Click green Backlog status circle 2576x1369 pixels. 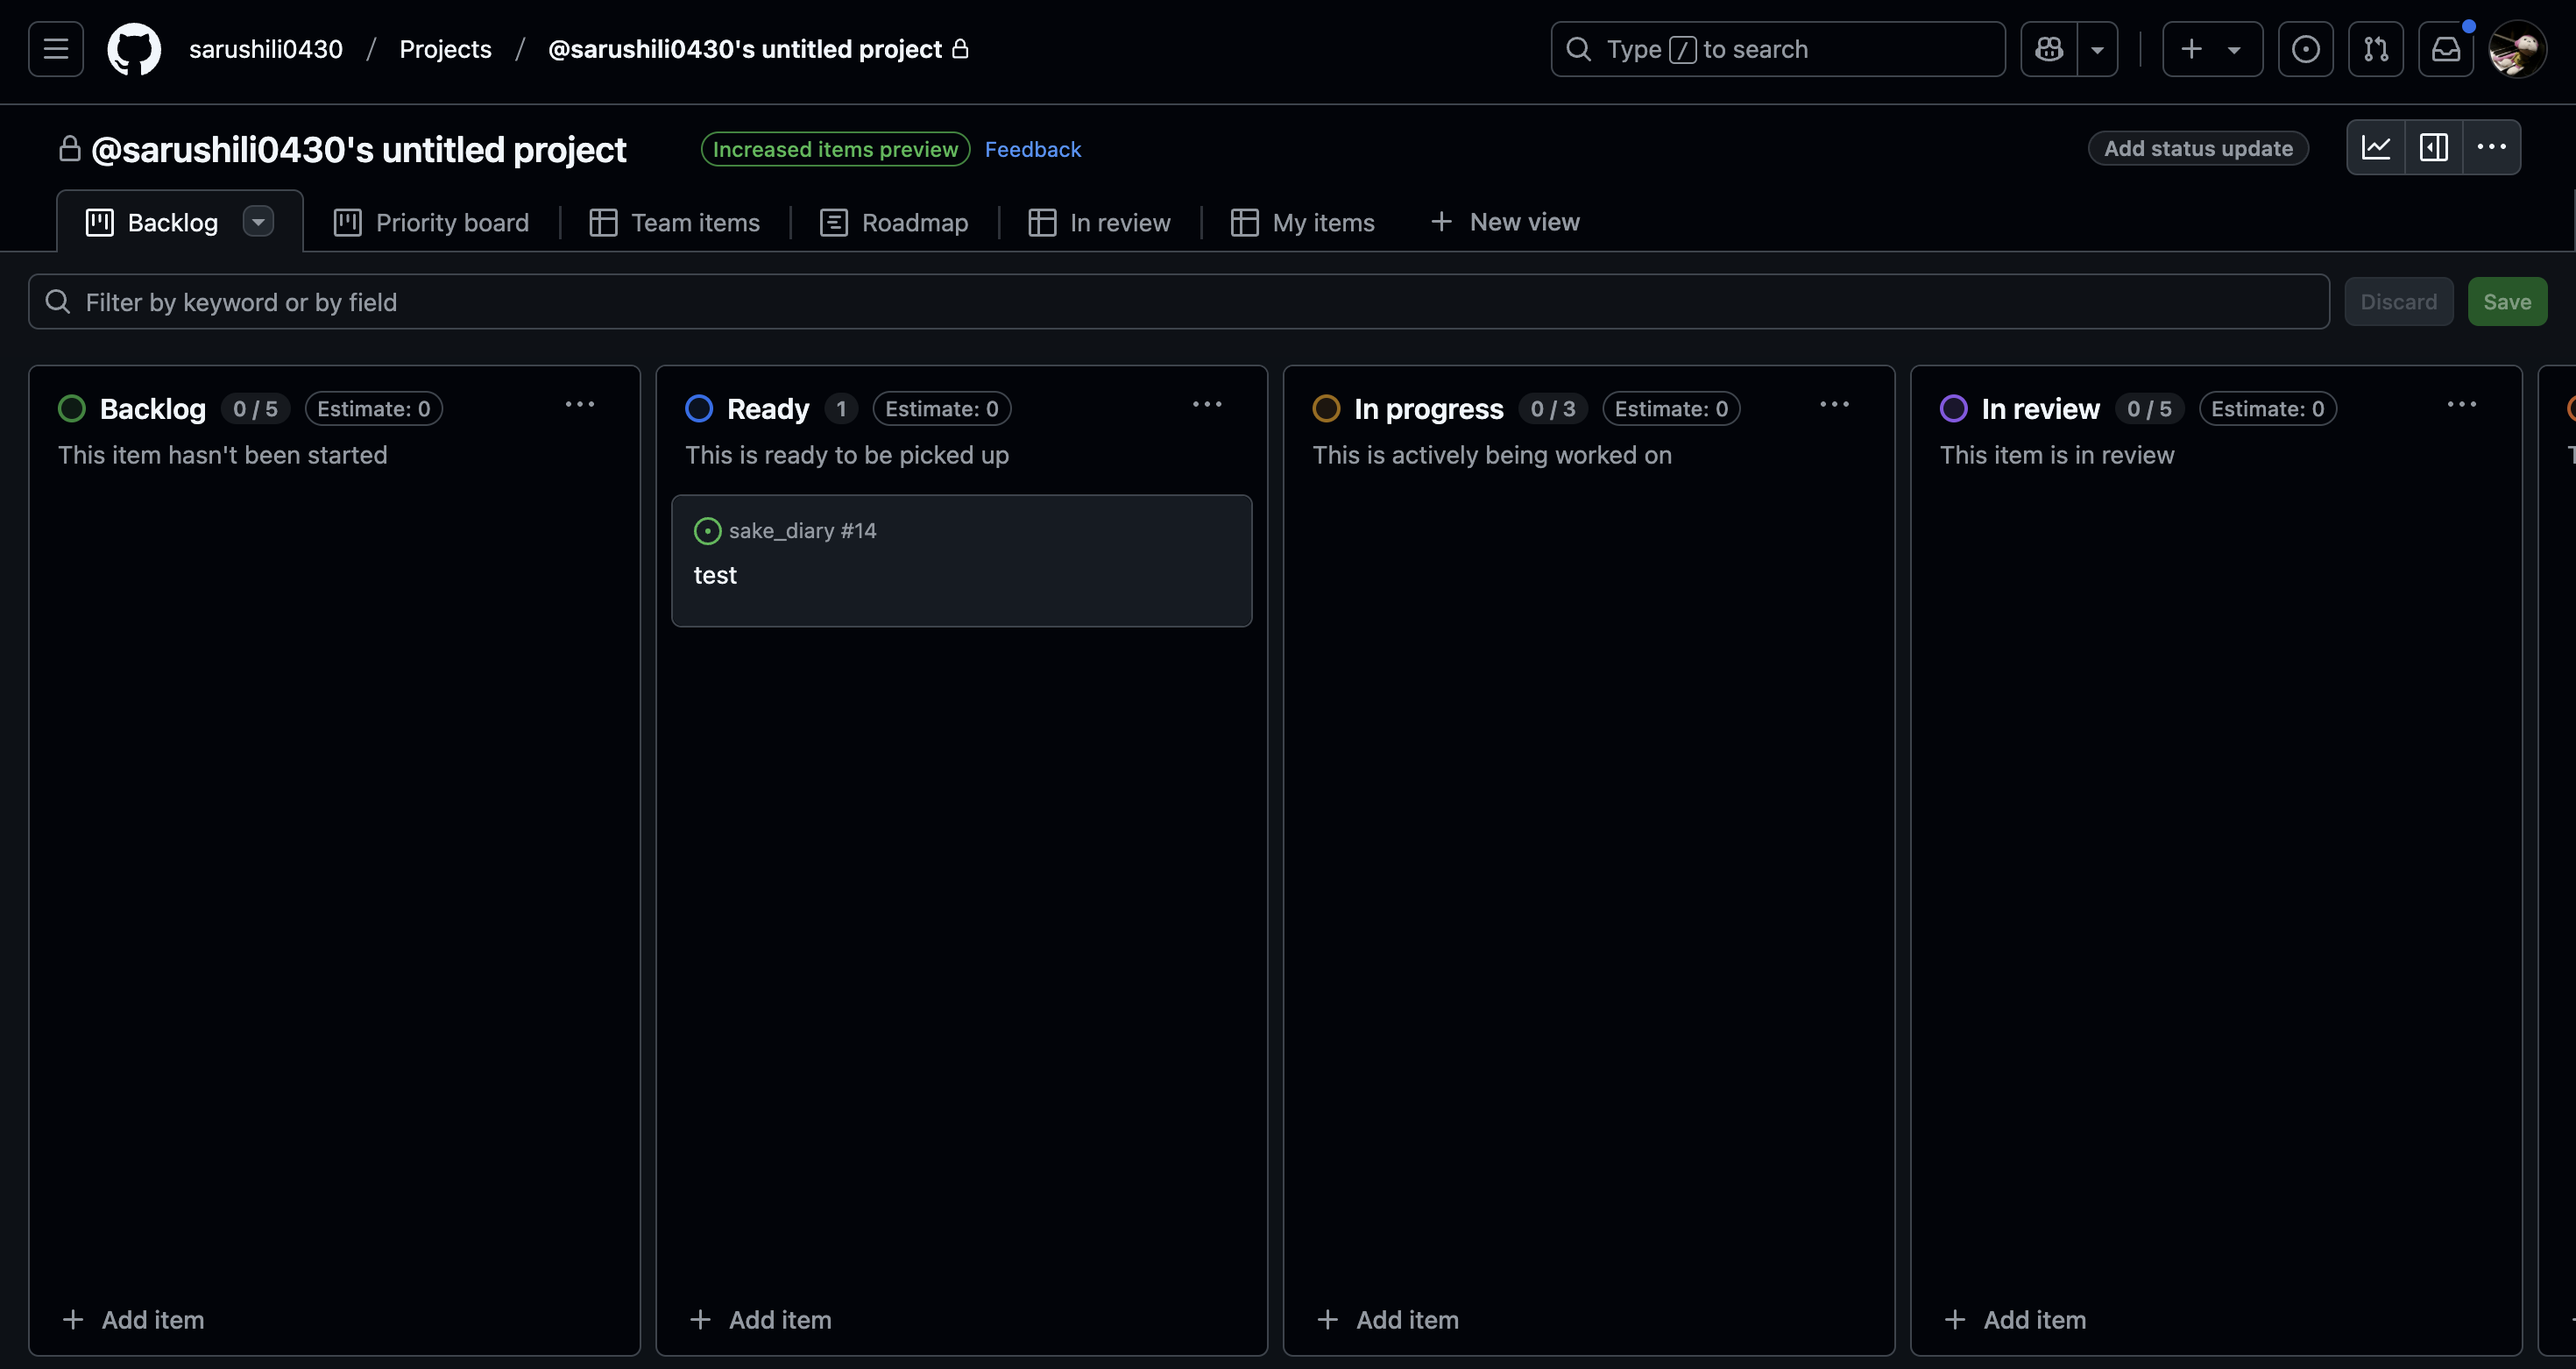click(x=72, y=409)
